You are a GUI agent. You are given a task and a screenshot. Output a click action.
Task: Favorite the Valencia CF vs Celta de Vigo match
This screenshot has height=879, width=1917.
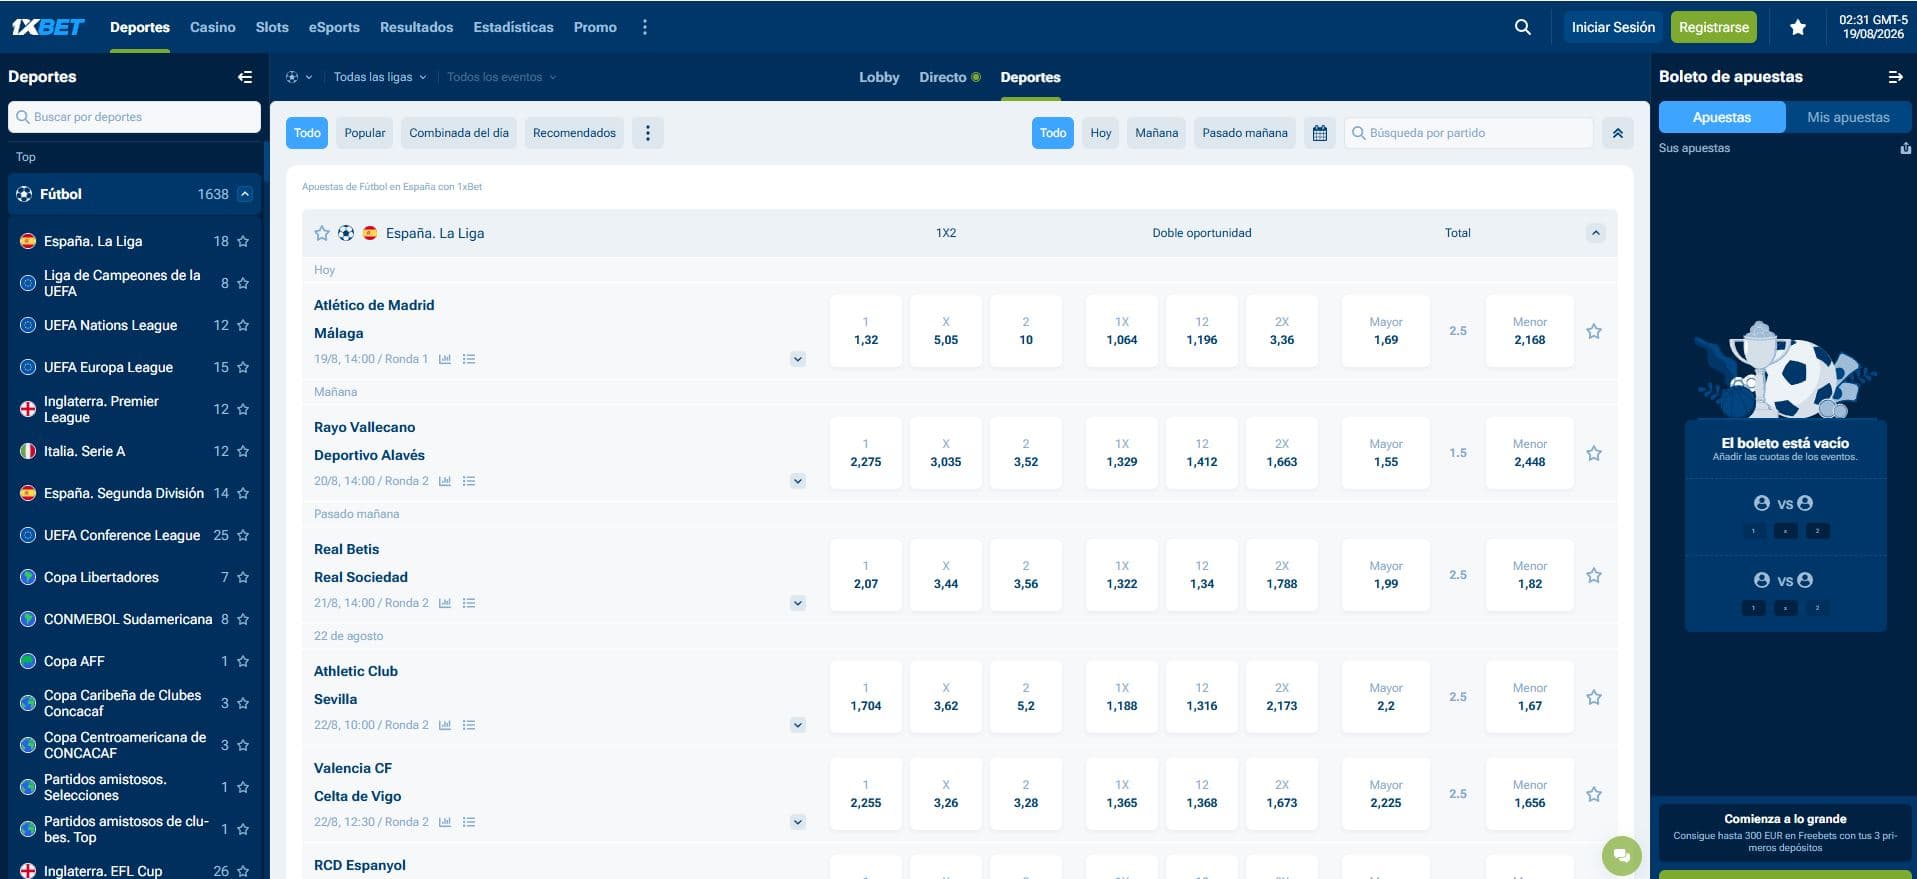coord(1594,794)
